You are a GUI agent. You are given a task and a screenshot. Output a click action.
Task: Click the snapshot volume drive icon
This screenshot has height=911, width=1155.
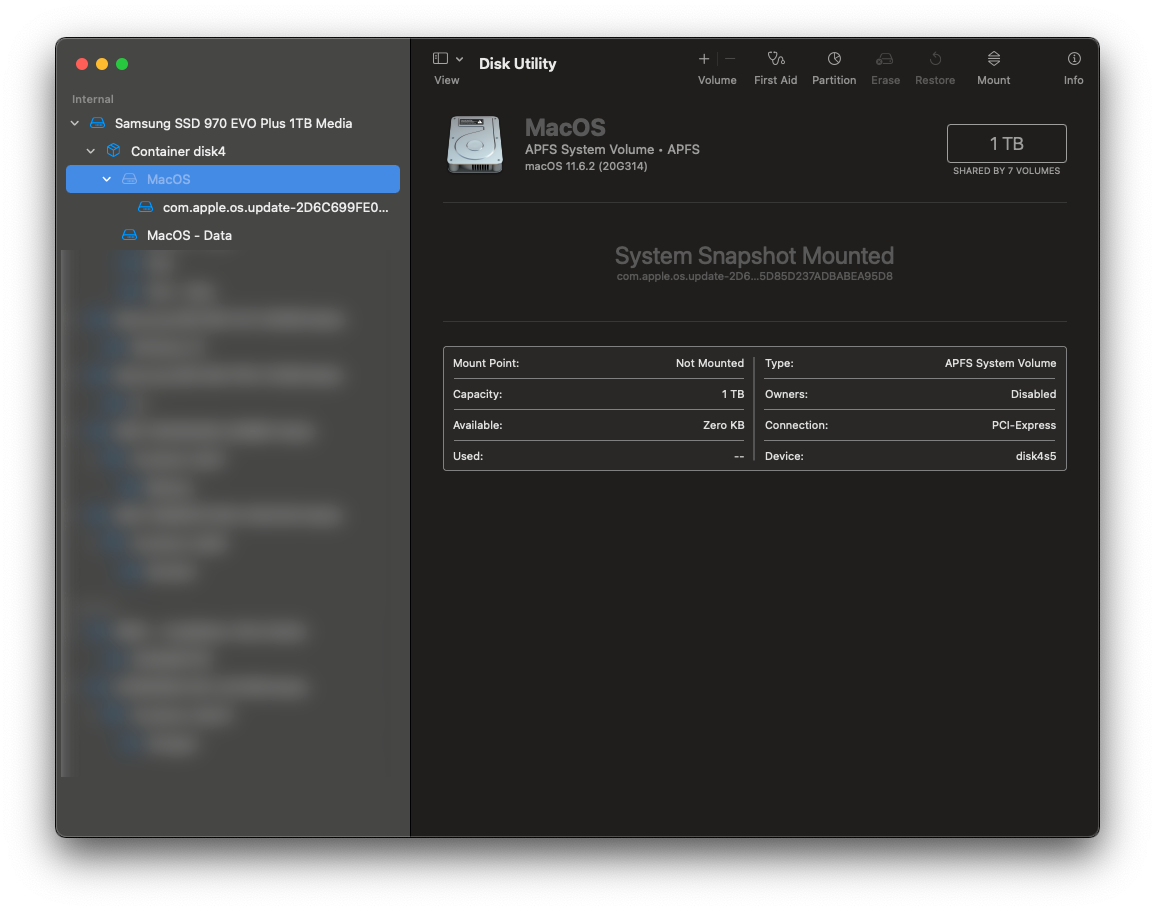[x=146, y=207]
